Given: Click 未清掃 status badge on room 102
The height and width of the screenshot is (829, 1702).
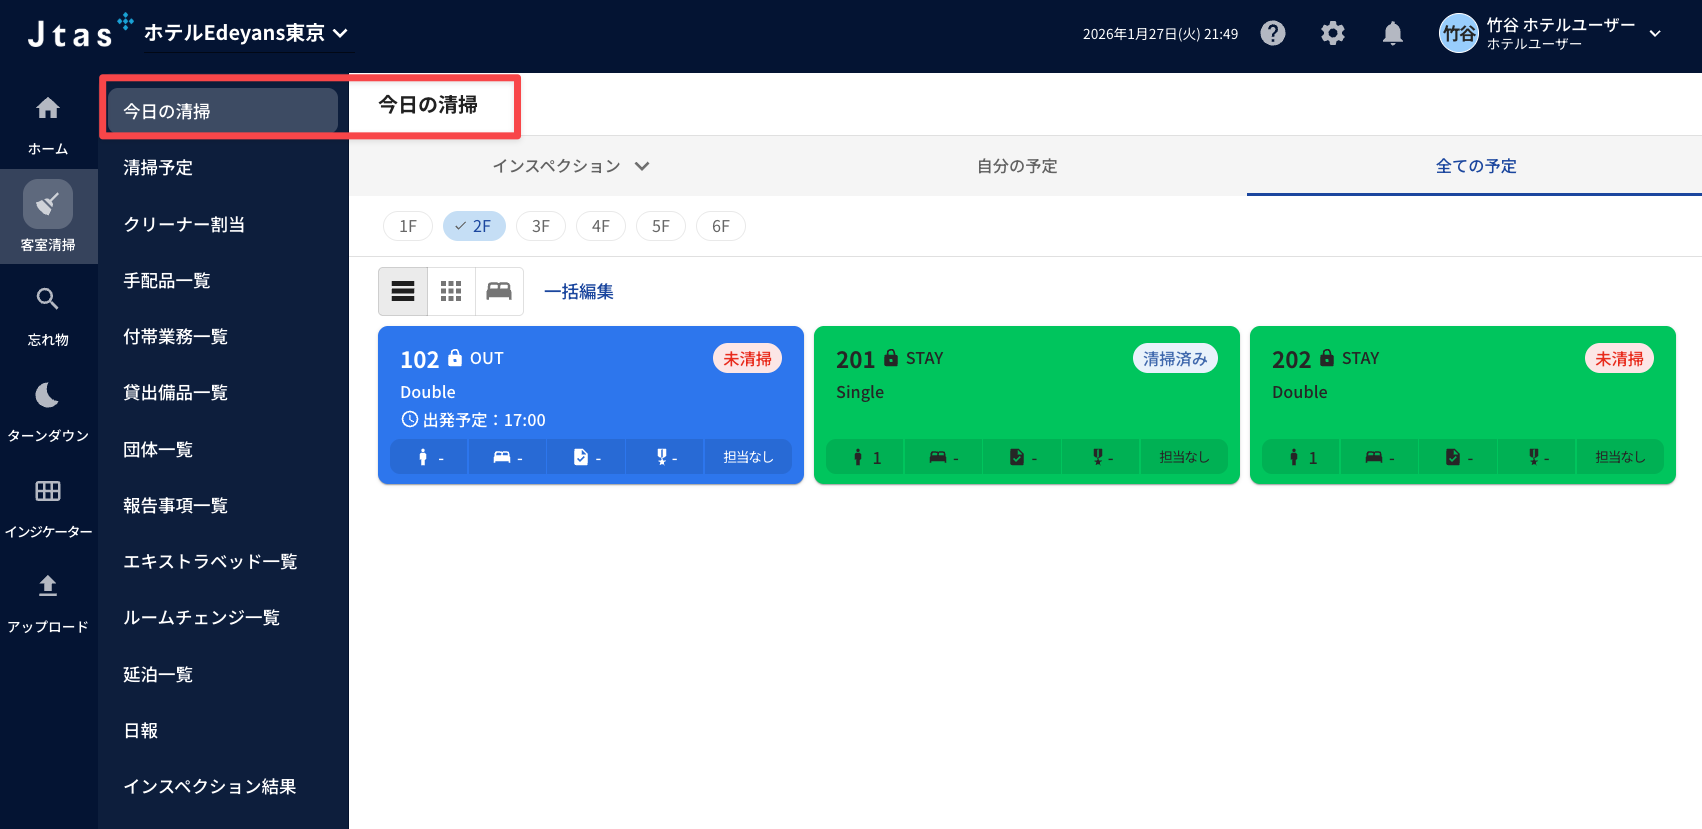Looking at the screenshot, I should click(x=747, y=358).
